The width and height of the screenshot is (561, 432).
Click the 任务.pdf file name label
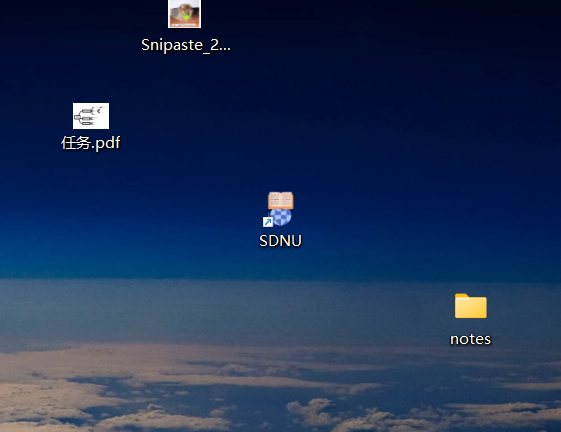tap(91, 143)
